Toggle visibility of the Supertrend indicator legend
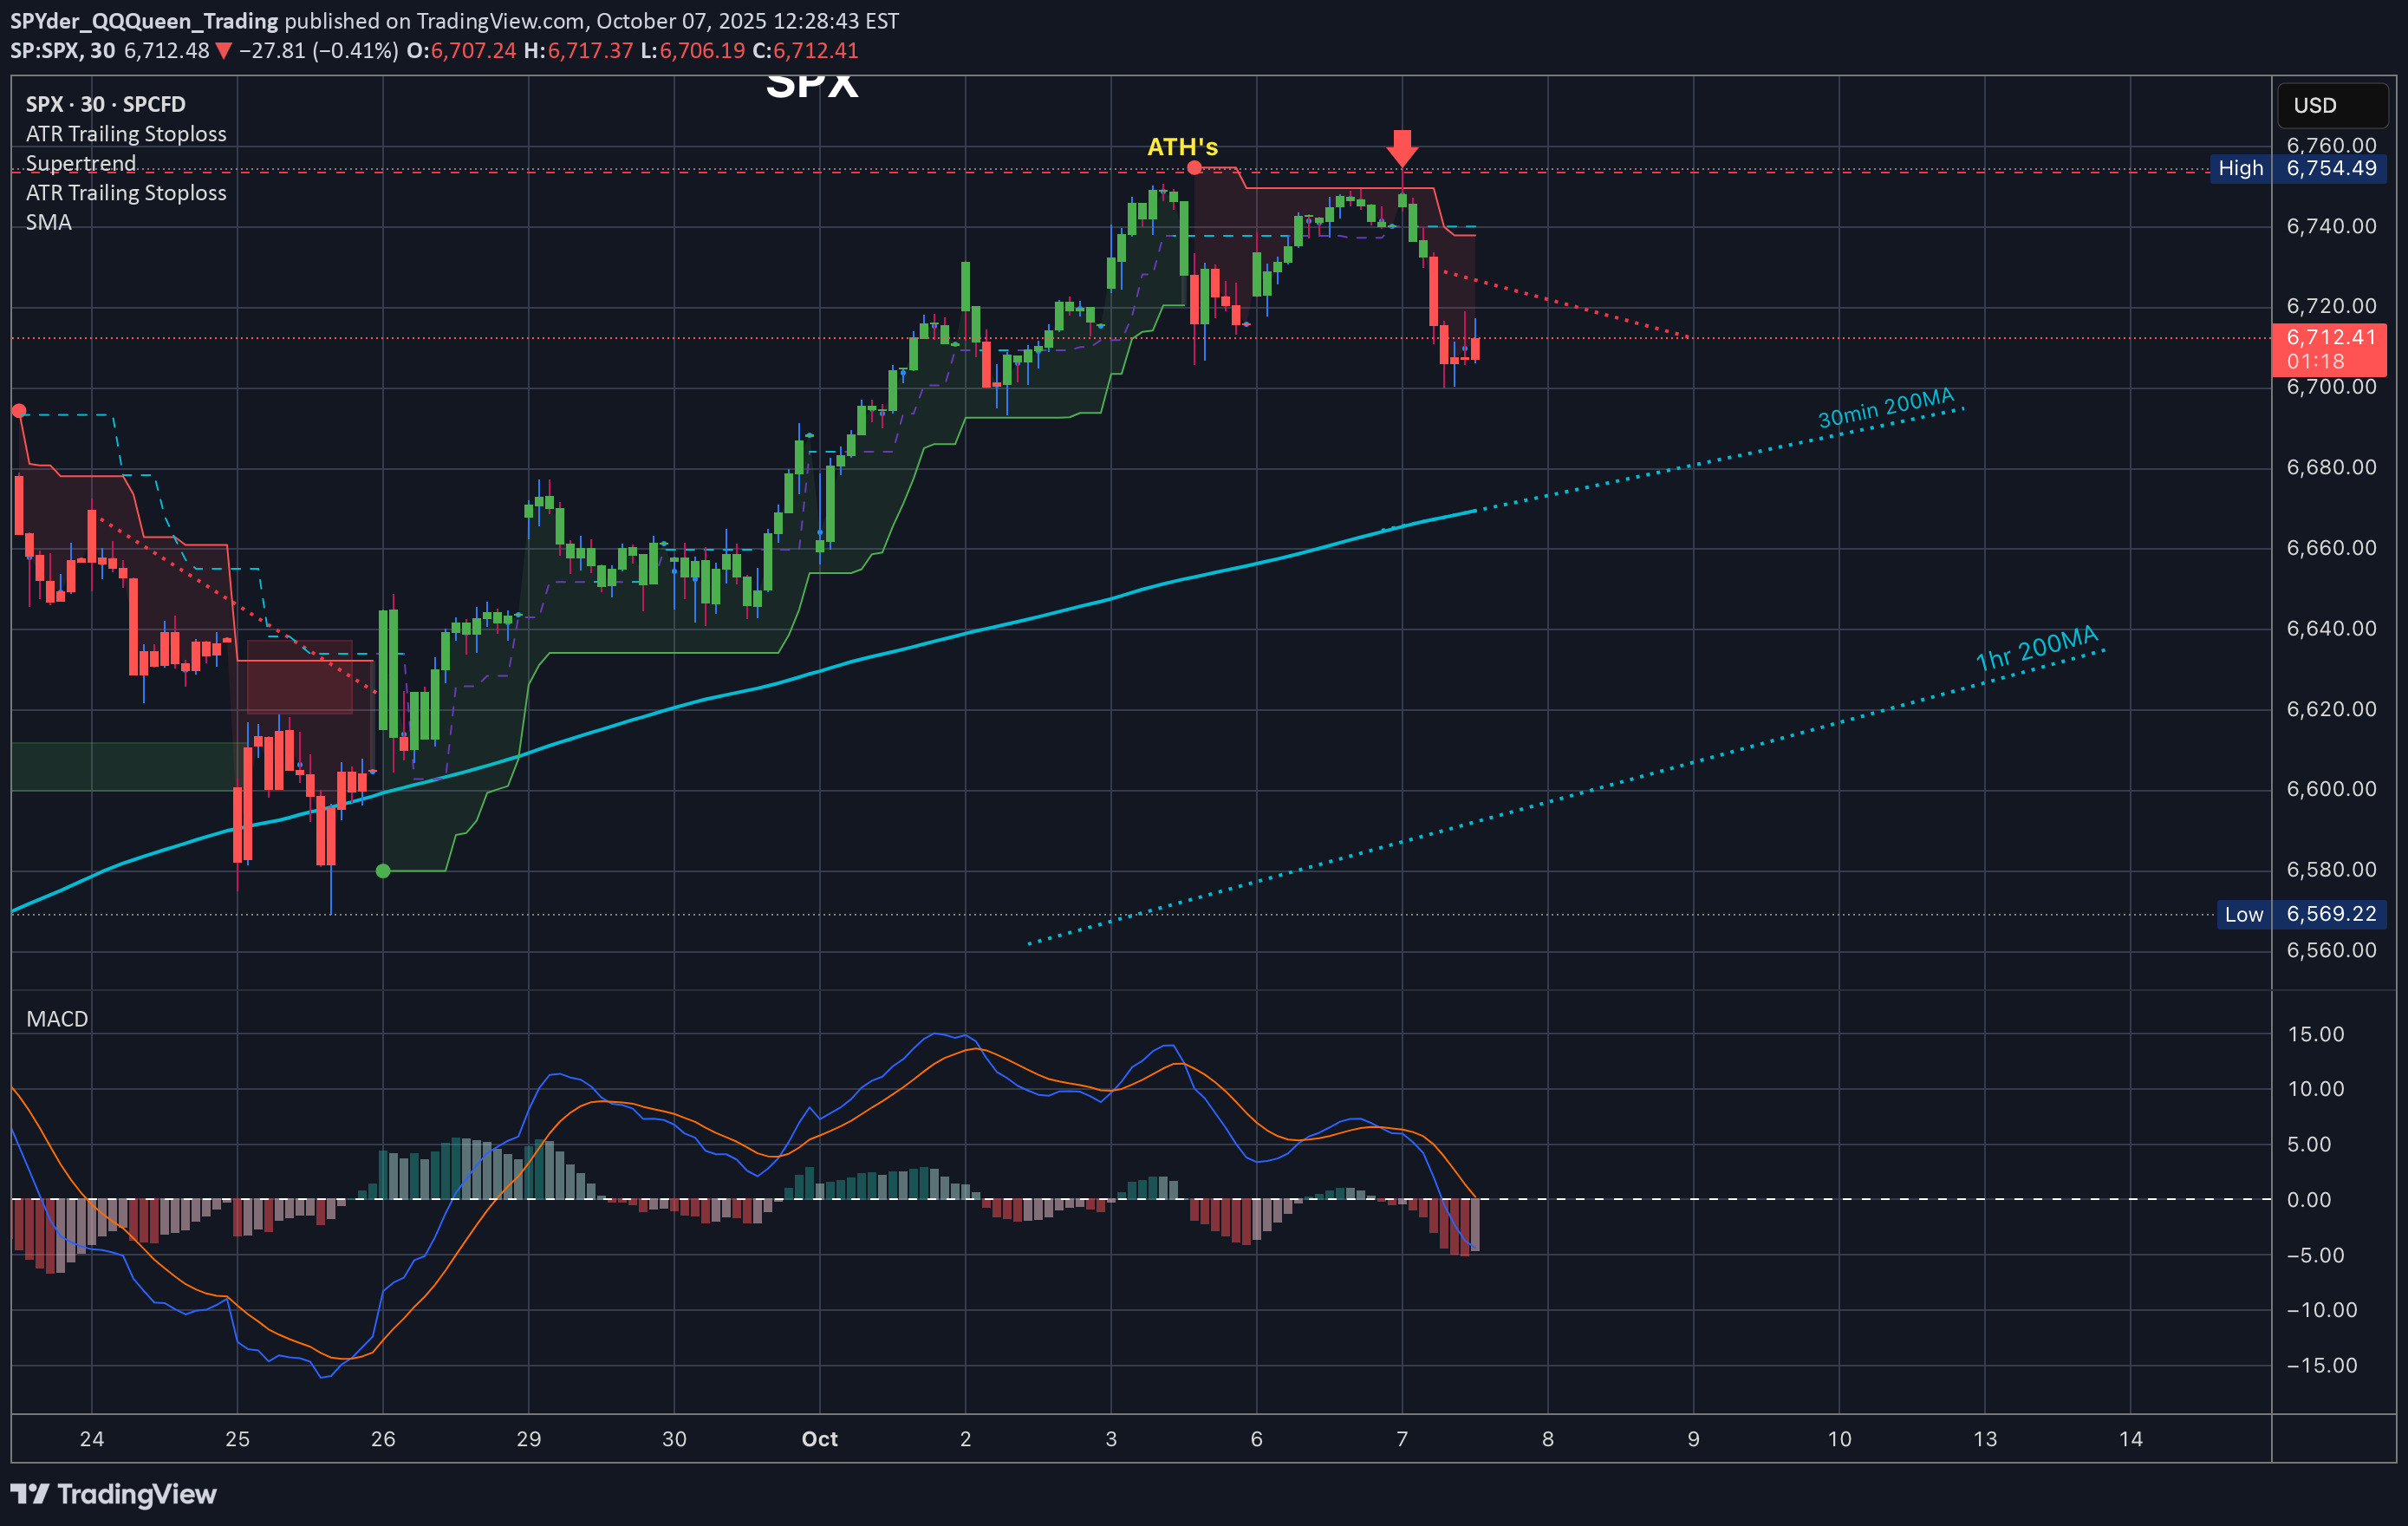Viewport: 2408px width, 1526px height. (80, 163)
